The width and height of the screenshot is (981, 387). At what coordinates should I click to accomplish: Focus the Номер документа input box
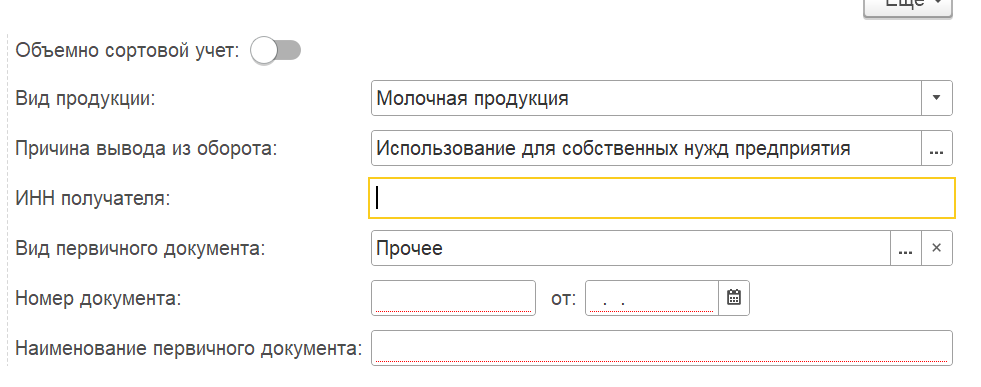tap(454, 298)
